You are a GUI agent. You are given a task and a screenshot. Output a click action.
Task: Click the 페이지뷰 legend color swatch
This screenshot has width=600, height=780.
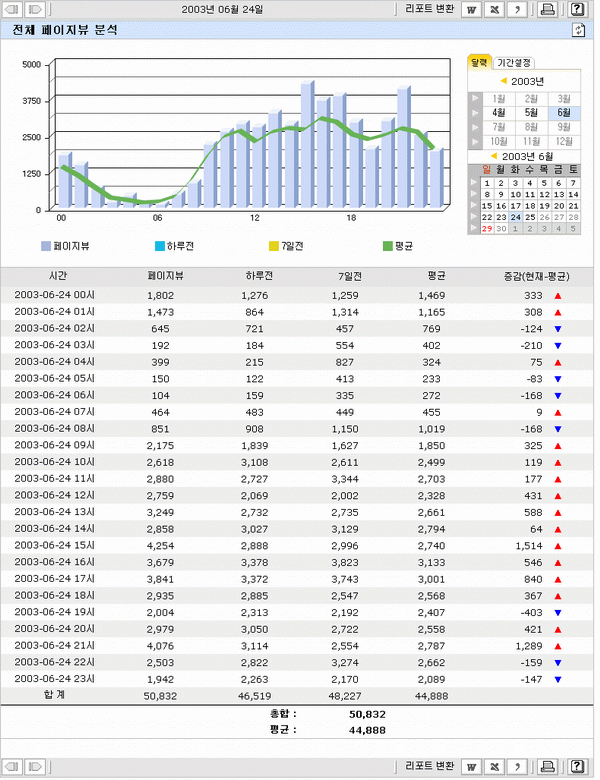point(46,246)
